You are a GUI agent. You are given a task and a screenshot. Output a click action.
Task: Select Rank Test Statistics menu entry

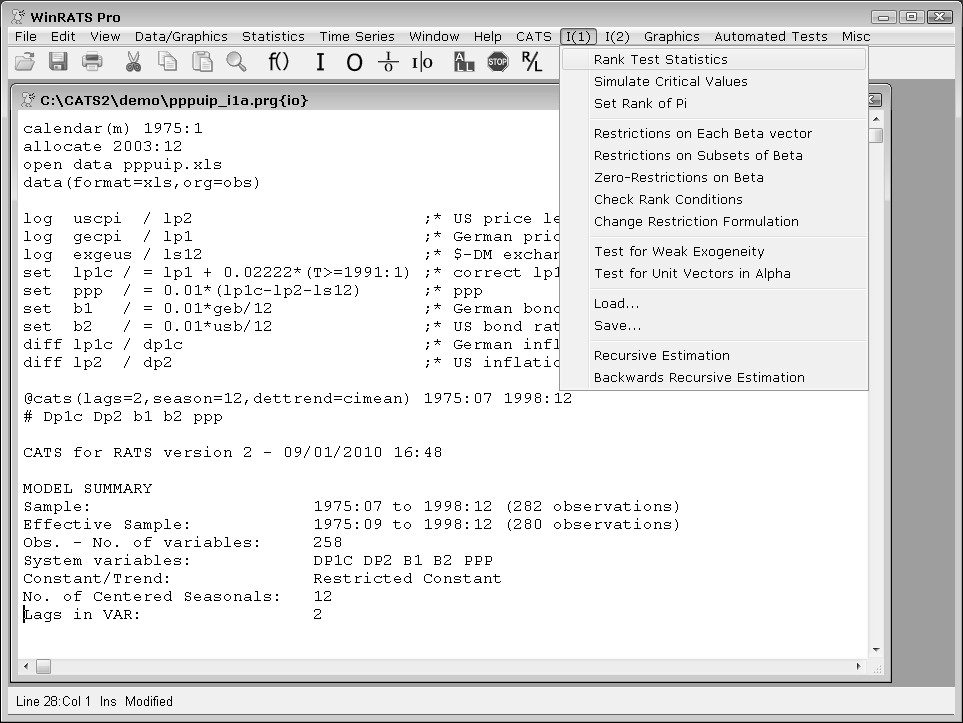660,60
